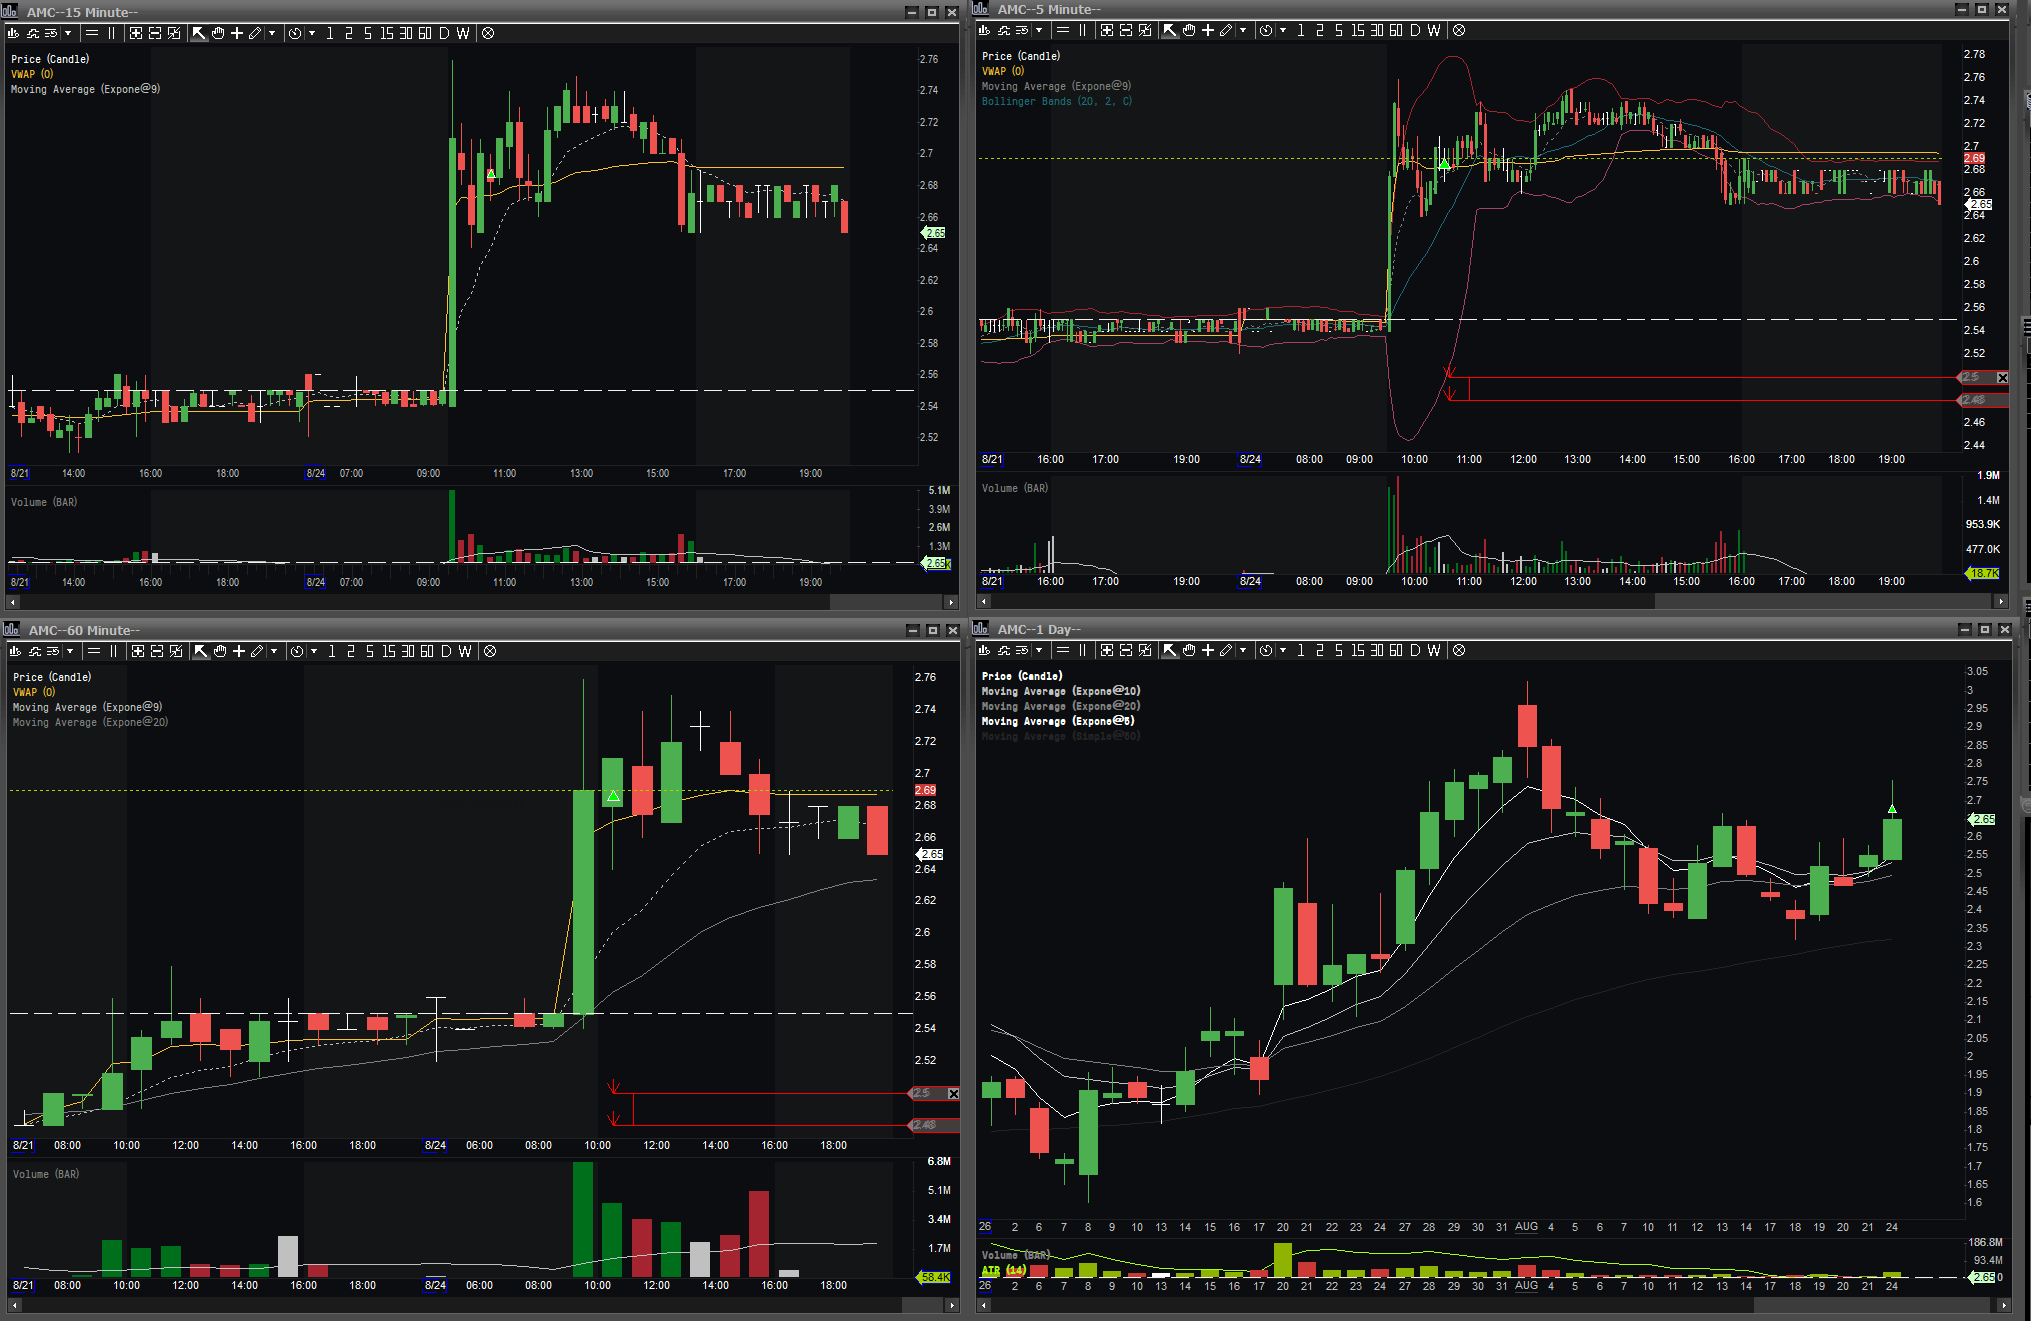The image size is (2031, 1321).
Task: Click chart type icon in AMC 5 Minute toolbar
Action: point(984,30)
